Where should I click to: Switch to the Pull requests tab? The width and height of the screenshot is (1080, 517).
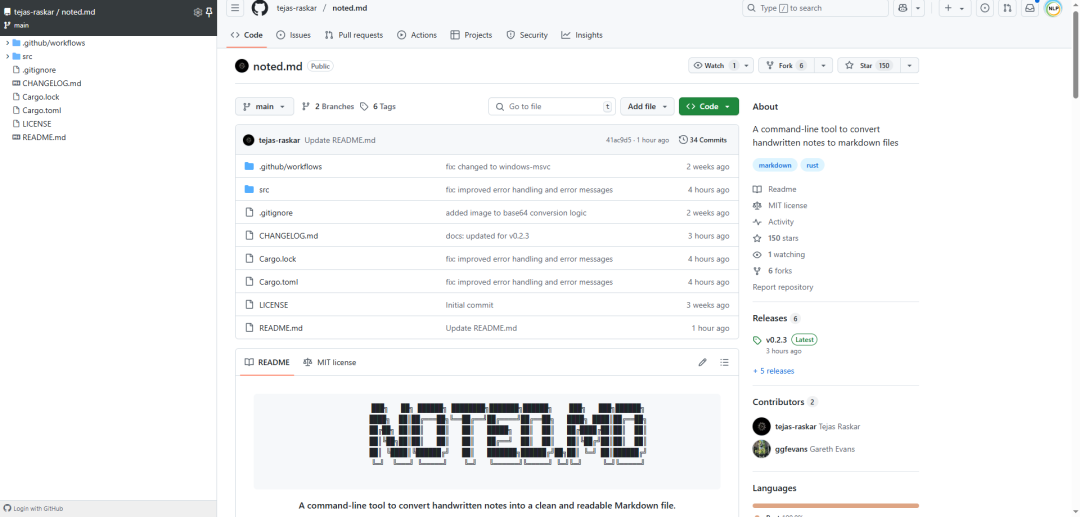(x=353, y=35)
